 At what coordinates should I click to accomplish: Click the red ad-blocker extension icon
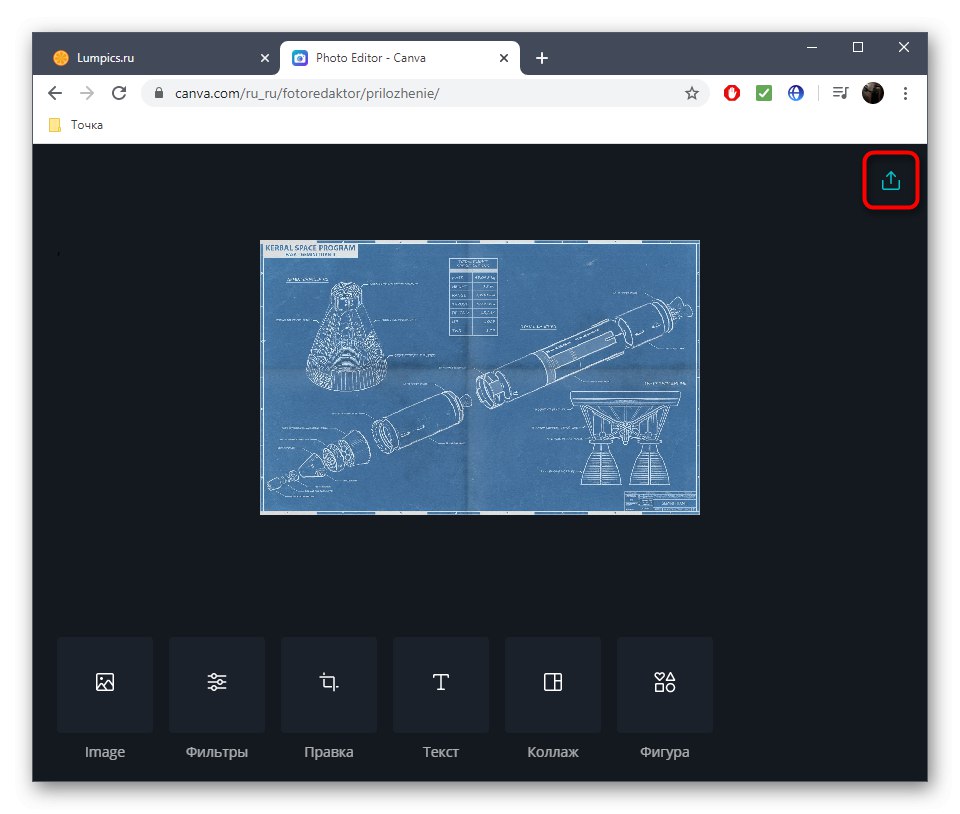click(731, 93)
